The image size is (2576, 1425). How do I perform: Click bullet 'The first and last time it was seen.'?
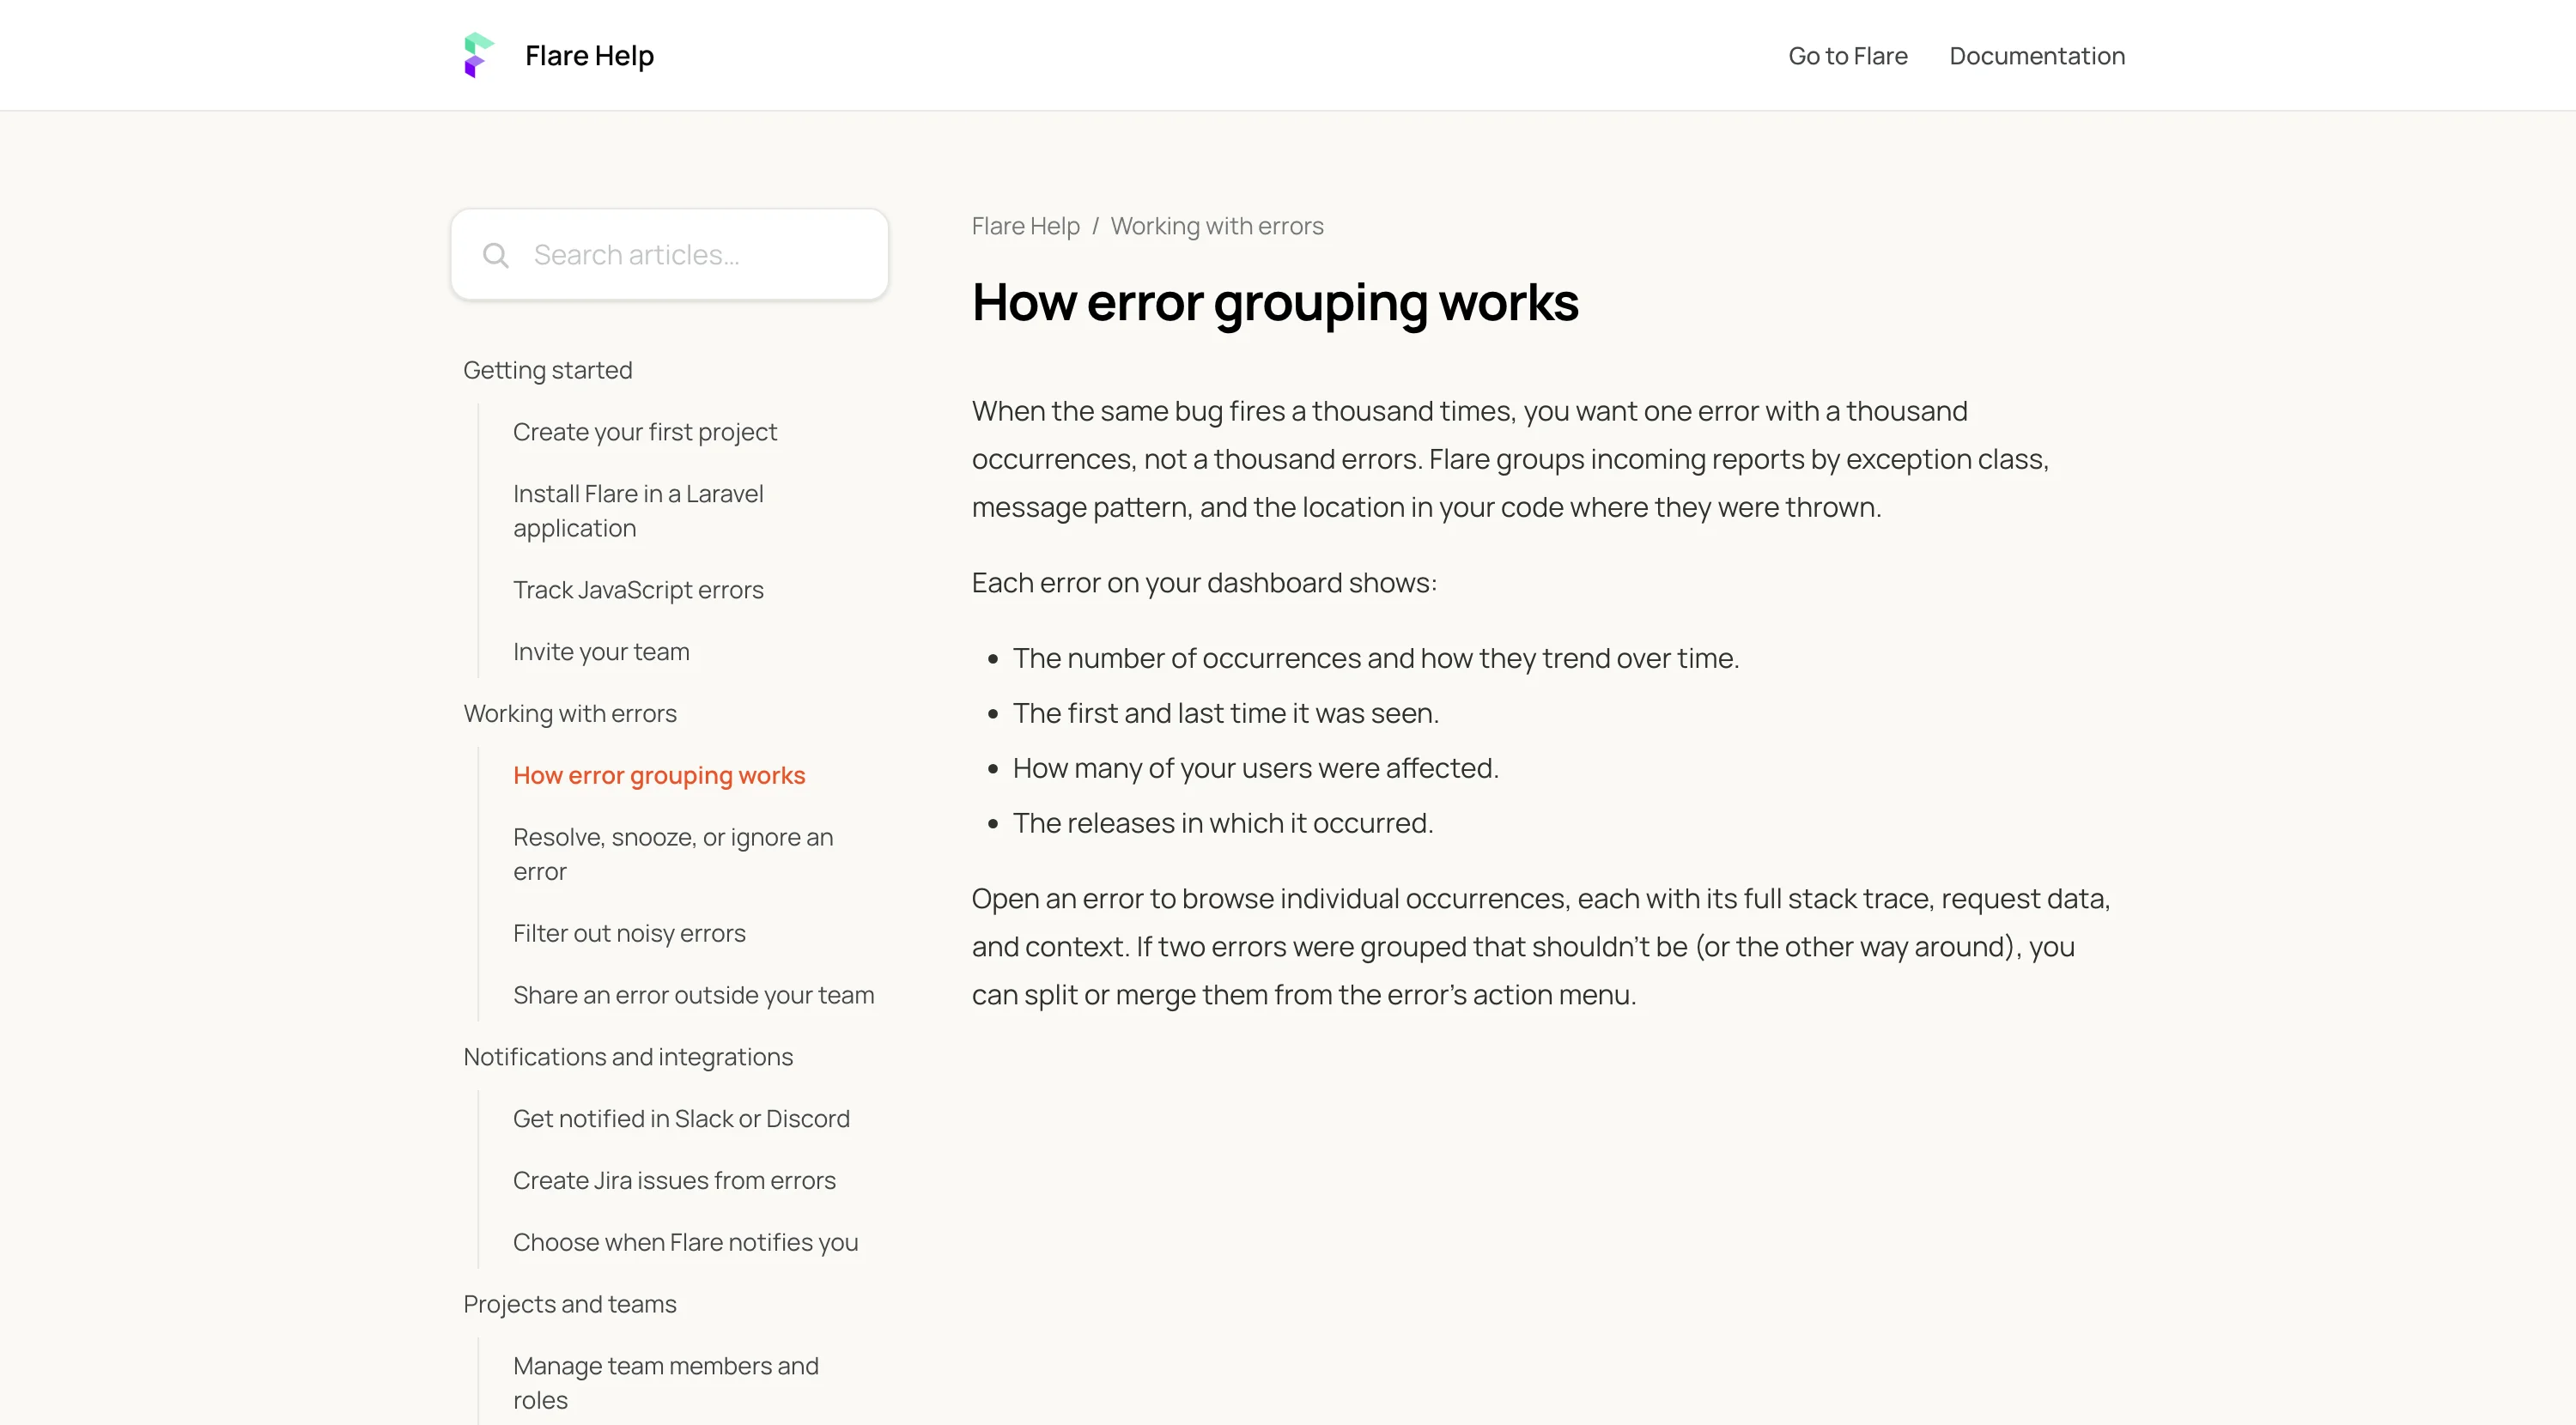pyautogui.click(x=1226, y=714)
